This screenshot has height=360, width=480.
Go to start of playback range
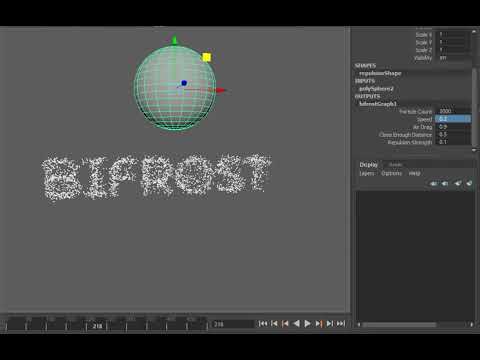coord(263,323)
